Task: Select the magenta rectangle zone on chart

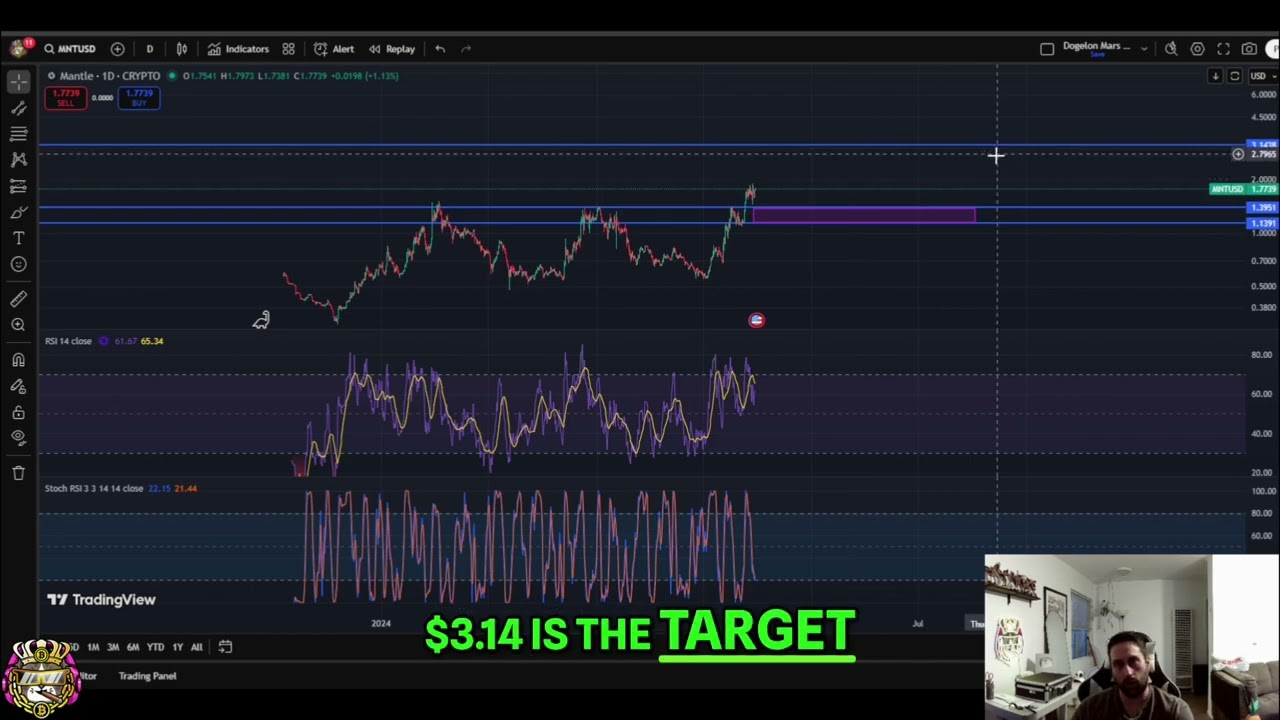Action: 864,215
